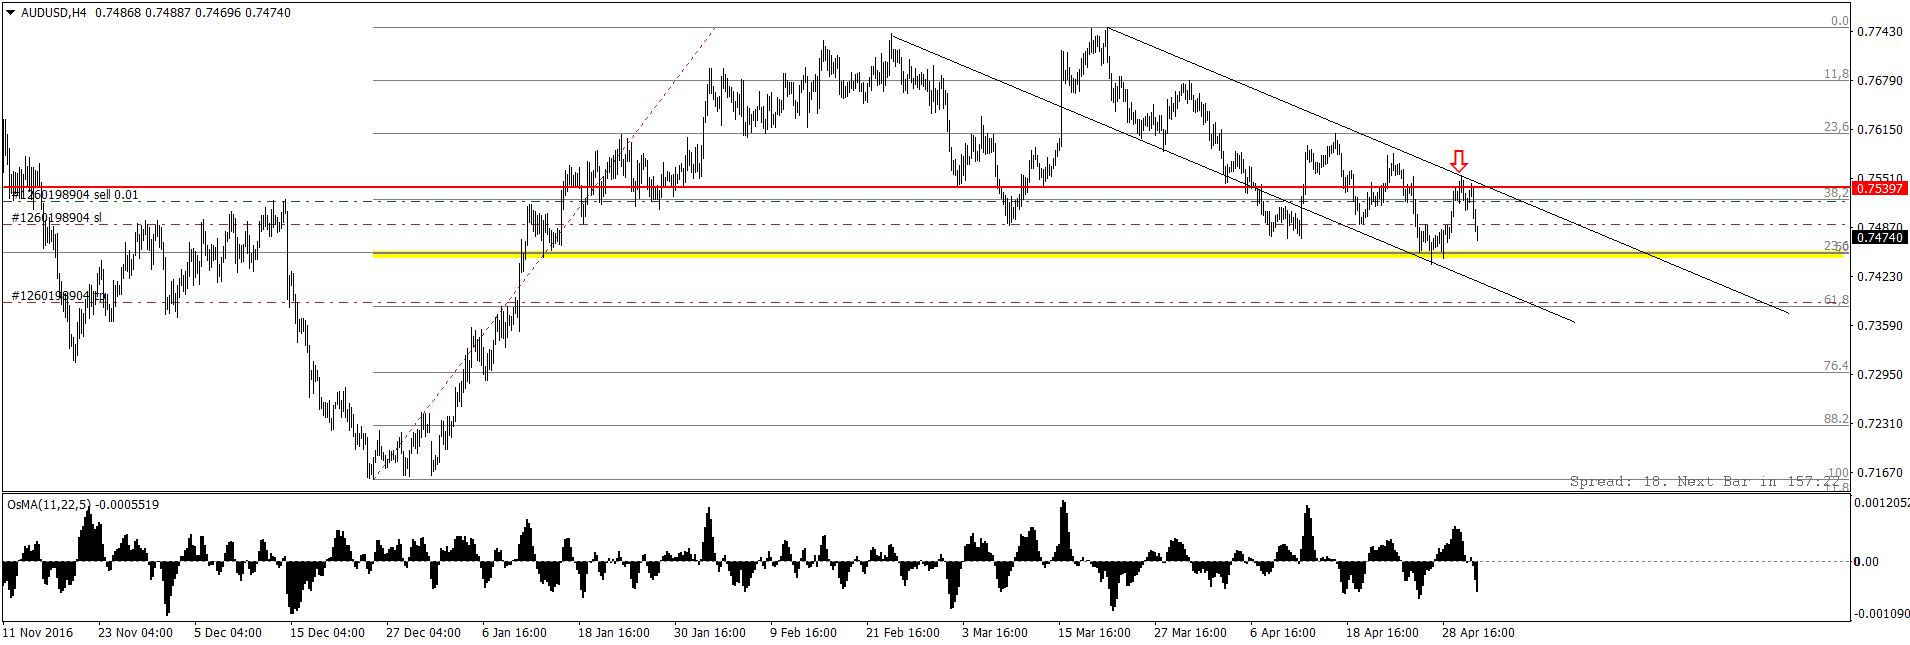Viewport: 1910px width, 645px height.
Task: Click the Spread and Next Bar info text
Action: click(1705, 482)
